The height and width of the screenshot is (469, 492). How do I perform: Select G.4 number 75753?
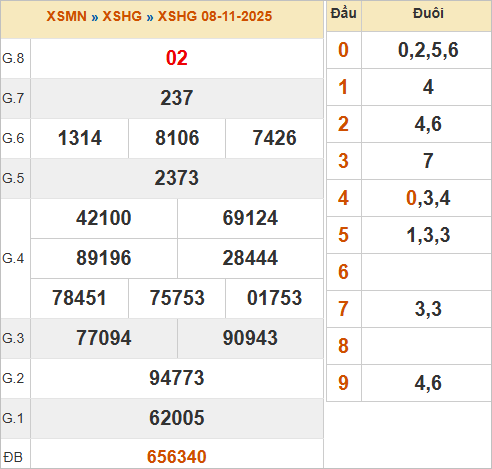coord(177,298)
